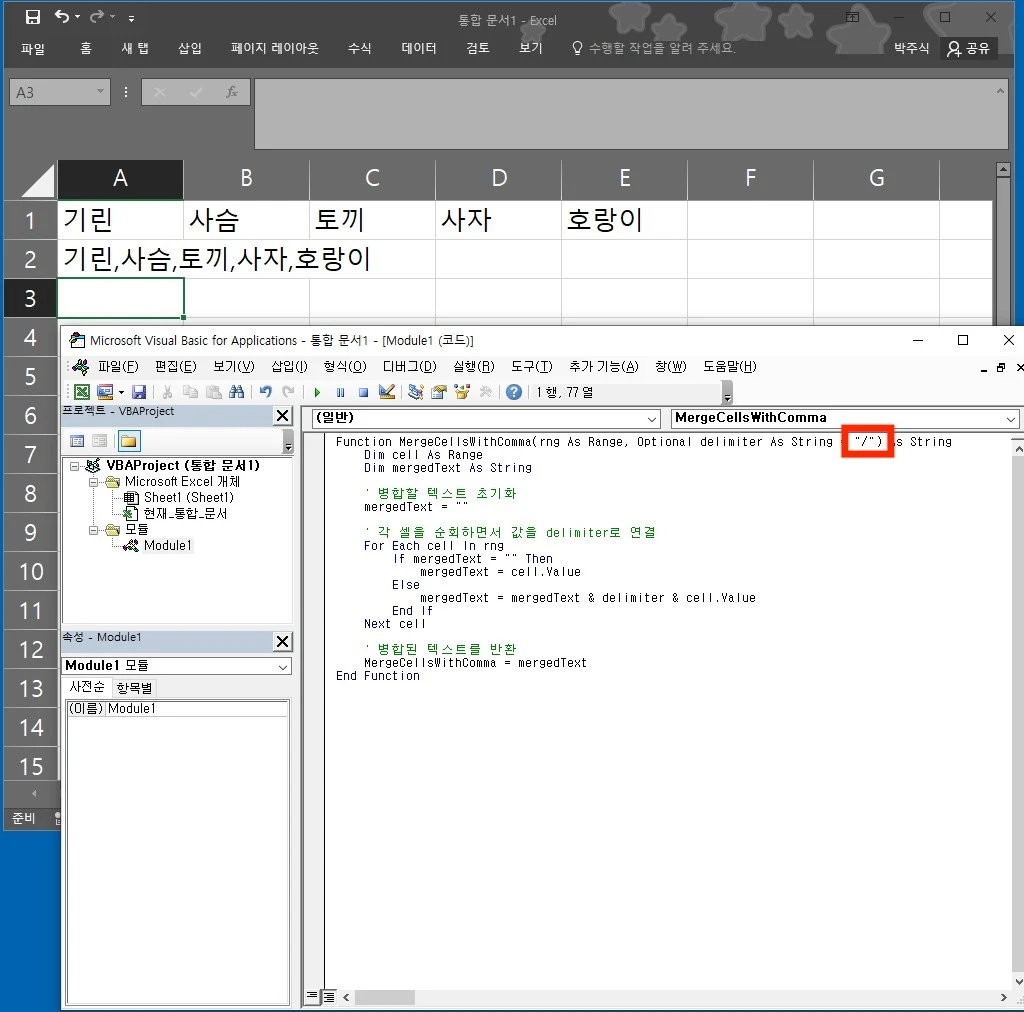Click the View Microsoft Excel icon in VBA toolbar
Image resolution: width=1024 pixels, height=1012 pixels.
(82, 392)
